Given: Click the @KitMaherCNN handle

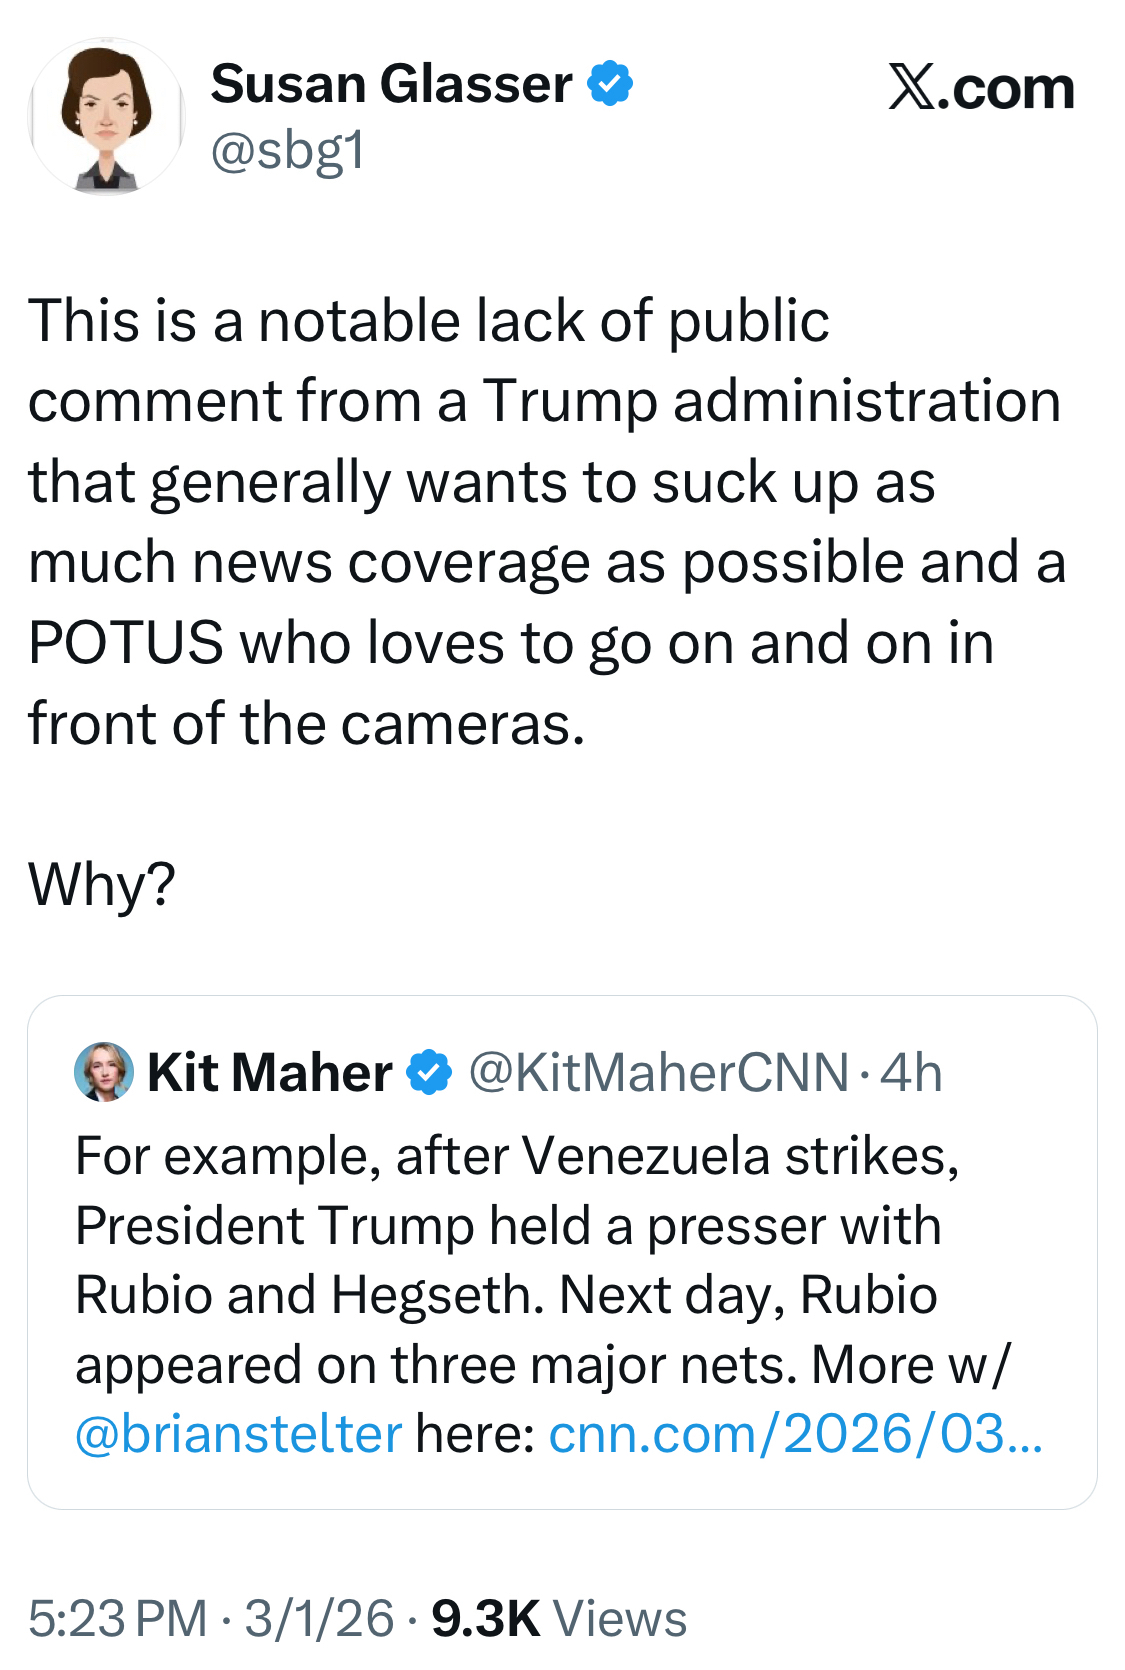Looking at the screenshot, I should pos(658,1073).
